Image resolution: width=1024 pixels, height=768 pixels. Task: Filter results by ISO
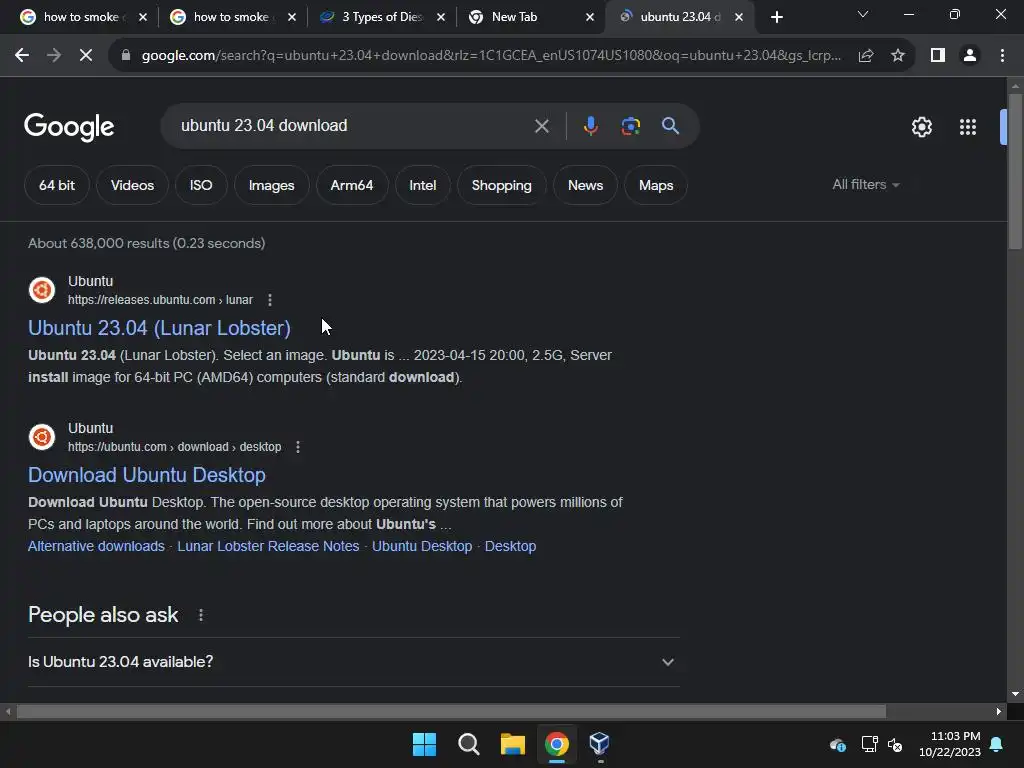point(201,185)
